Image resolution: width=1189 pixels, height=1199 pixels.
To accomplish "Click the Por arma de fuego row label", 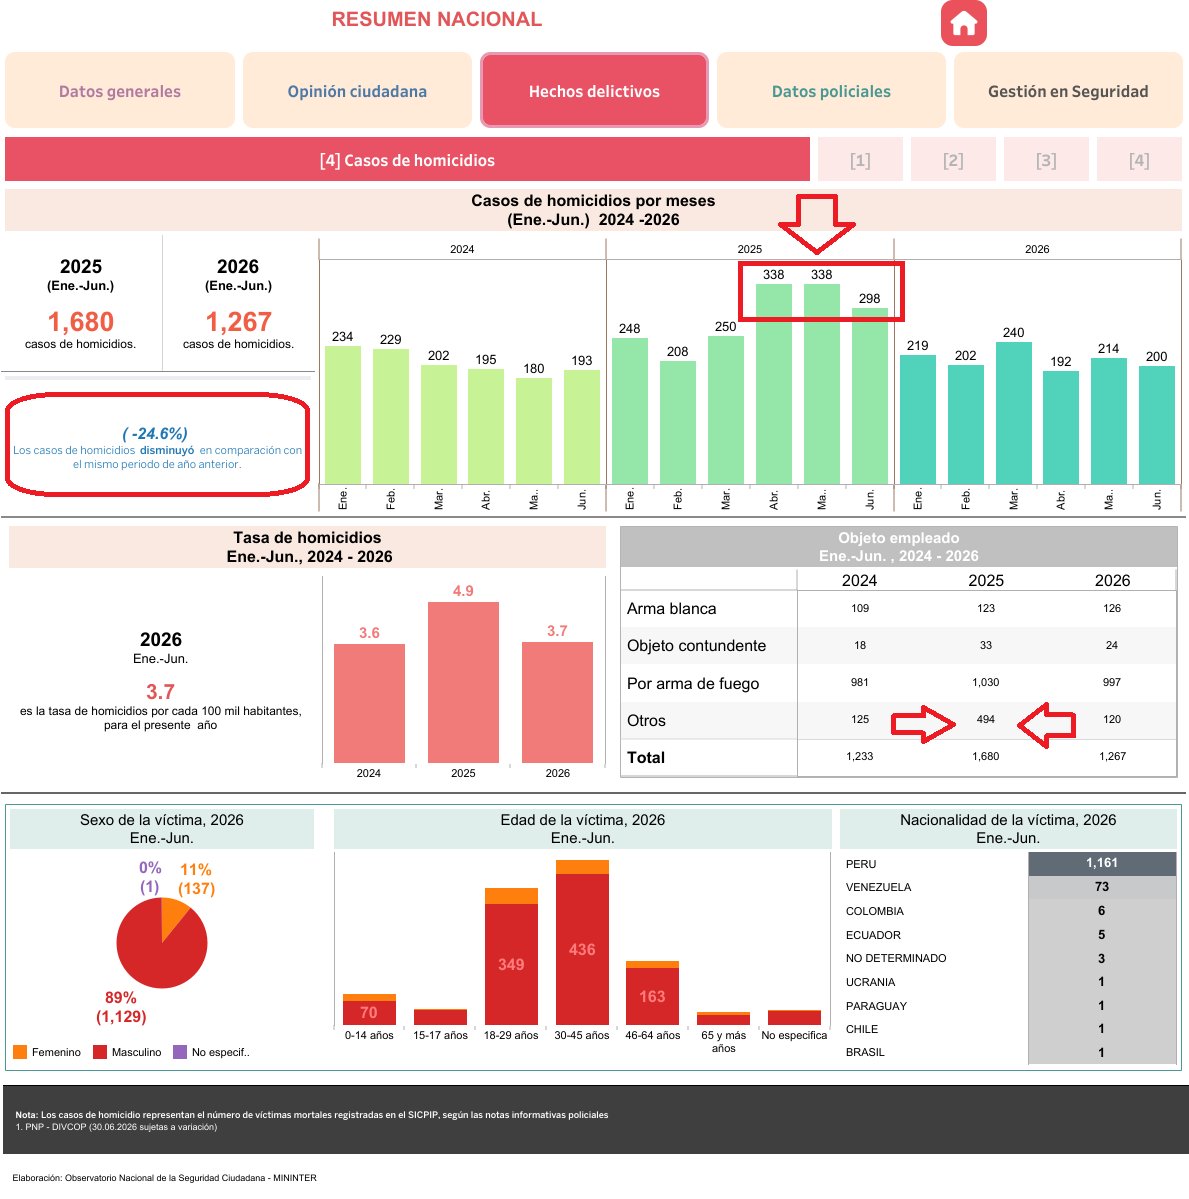I will coord(693,684).
